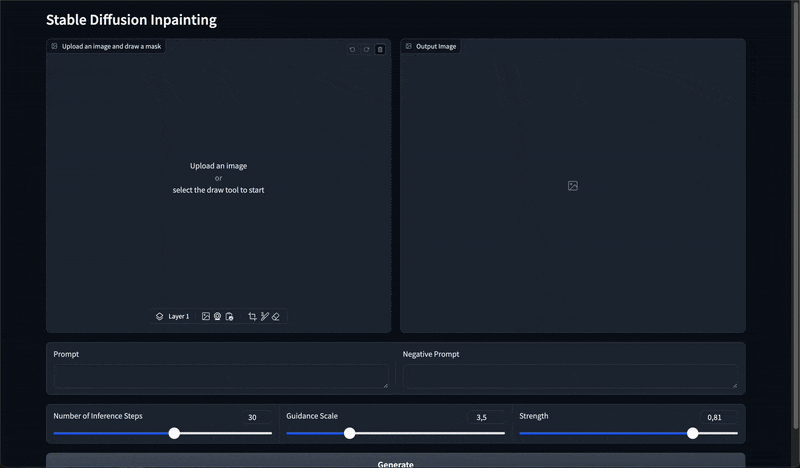Open the layers icon beside Layer 1
Image resolution: width=800 pixels, height=468 pixels.
click(x=160, y=316)
